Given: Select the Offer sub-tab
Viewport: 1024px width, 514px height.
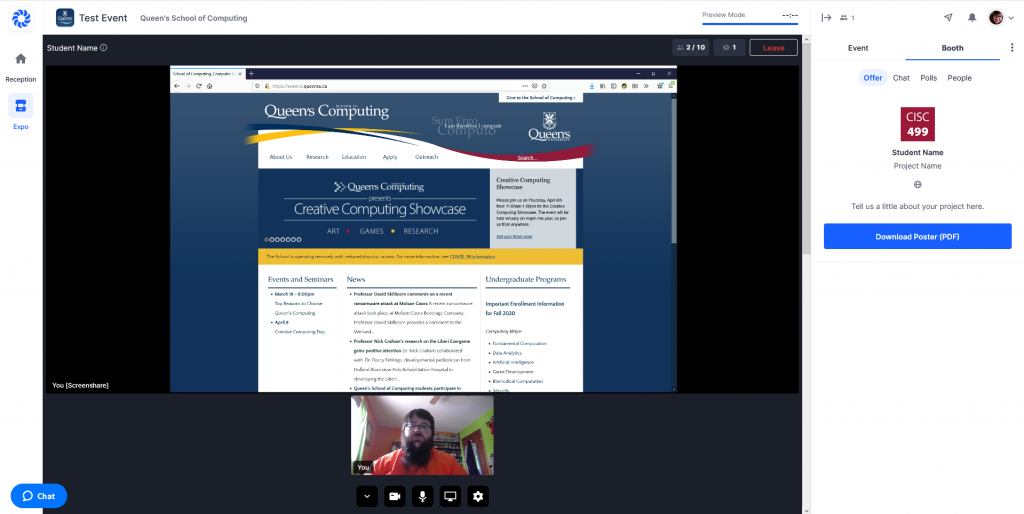Looking at the screenshot, I should tap(872, 78).
